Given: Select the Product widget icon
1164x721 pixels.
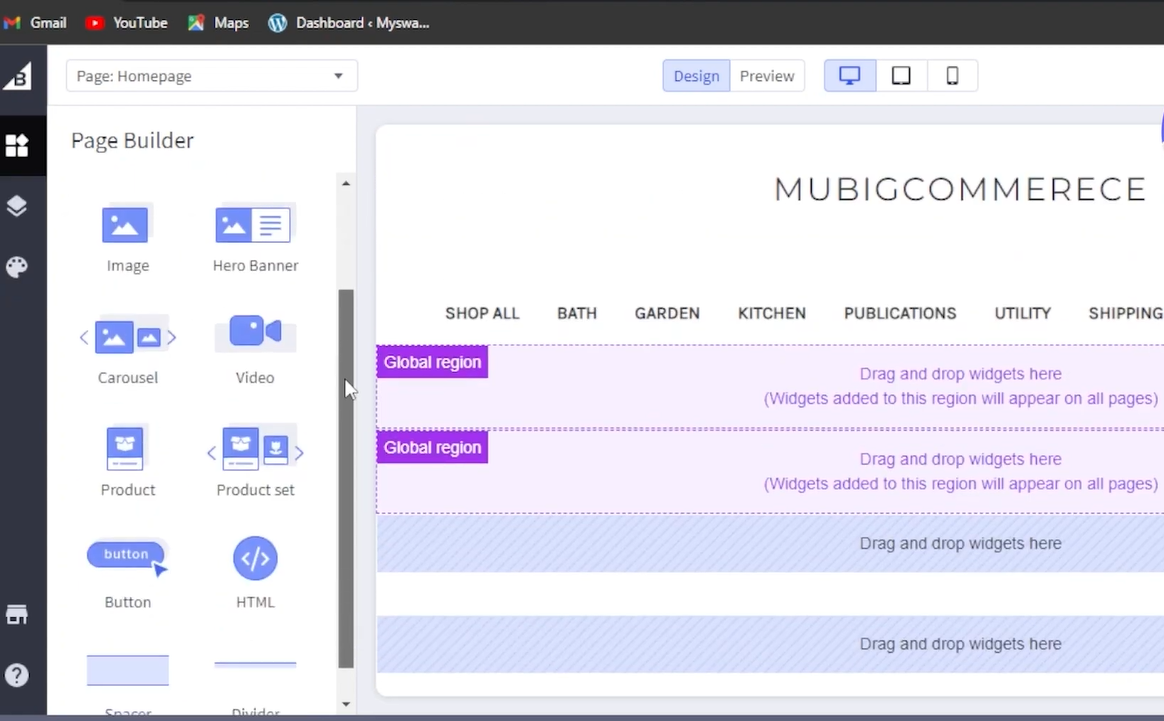Looking at the screenshot, I should point(126,449).
